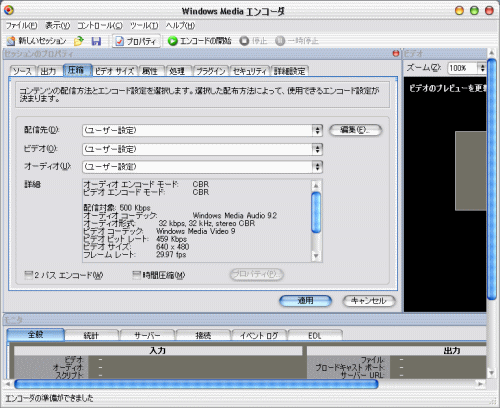Open a session with the folder icon
500x408 pixels.
click(x=79, y=41)
